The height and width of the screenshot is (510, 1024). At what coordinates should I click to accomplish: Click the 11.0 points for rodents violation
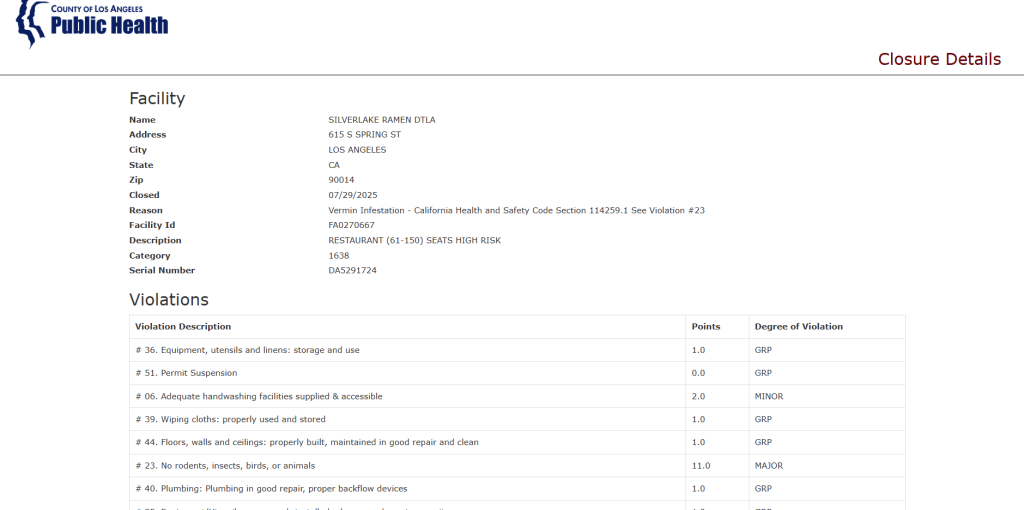pos(701,466)
